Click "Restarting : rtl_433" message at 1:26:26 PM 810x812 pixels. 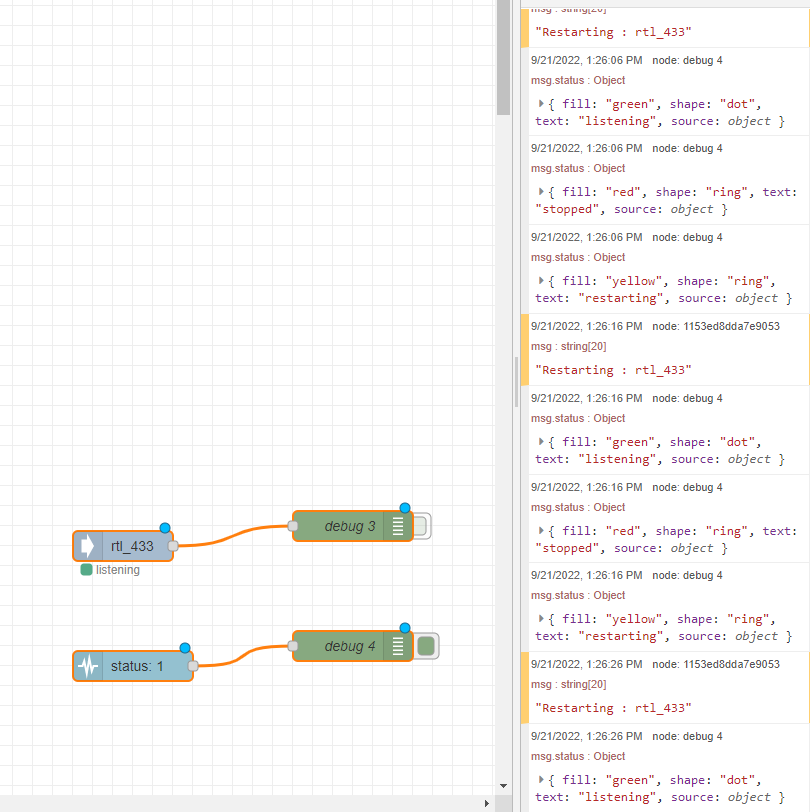[x=613, y=708]
